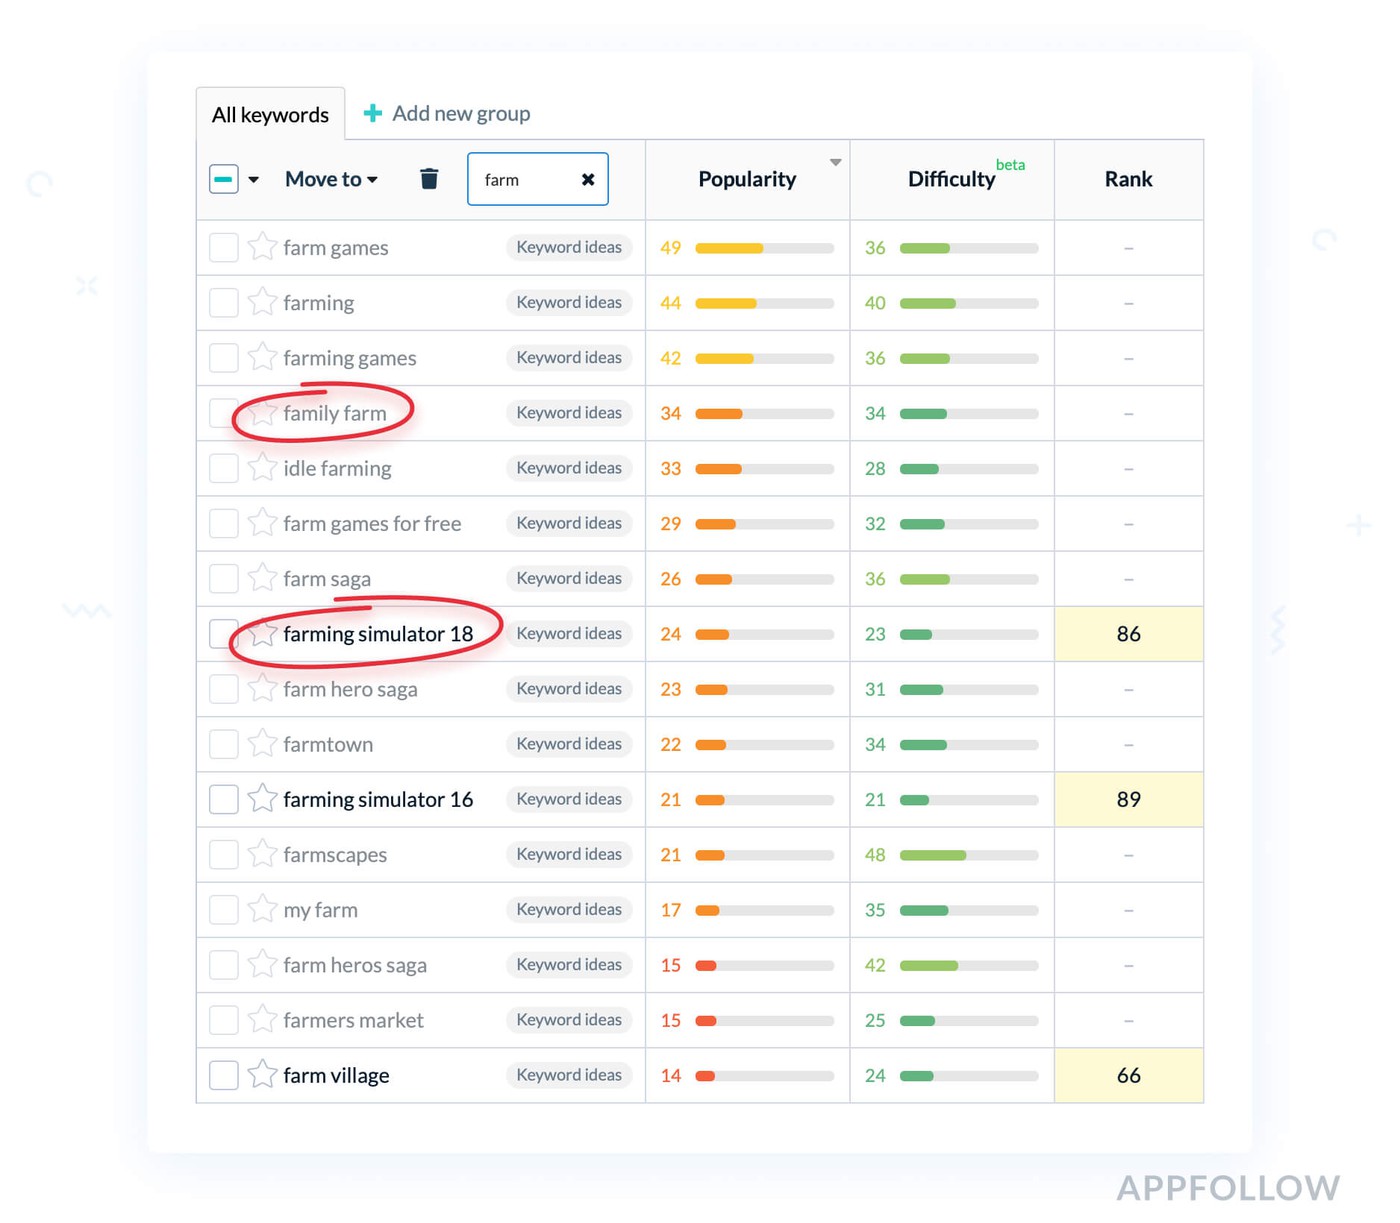The height and width of the screenshot is (1223, 1400).
Task: Switch to the All keywords tab
Action: click(x=270, y=115)
